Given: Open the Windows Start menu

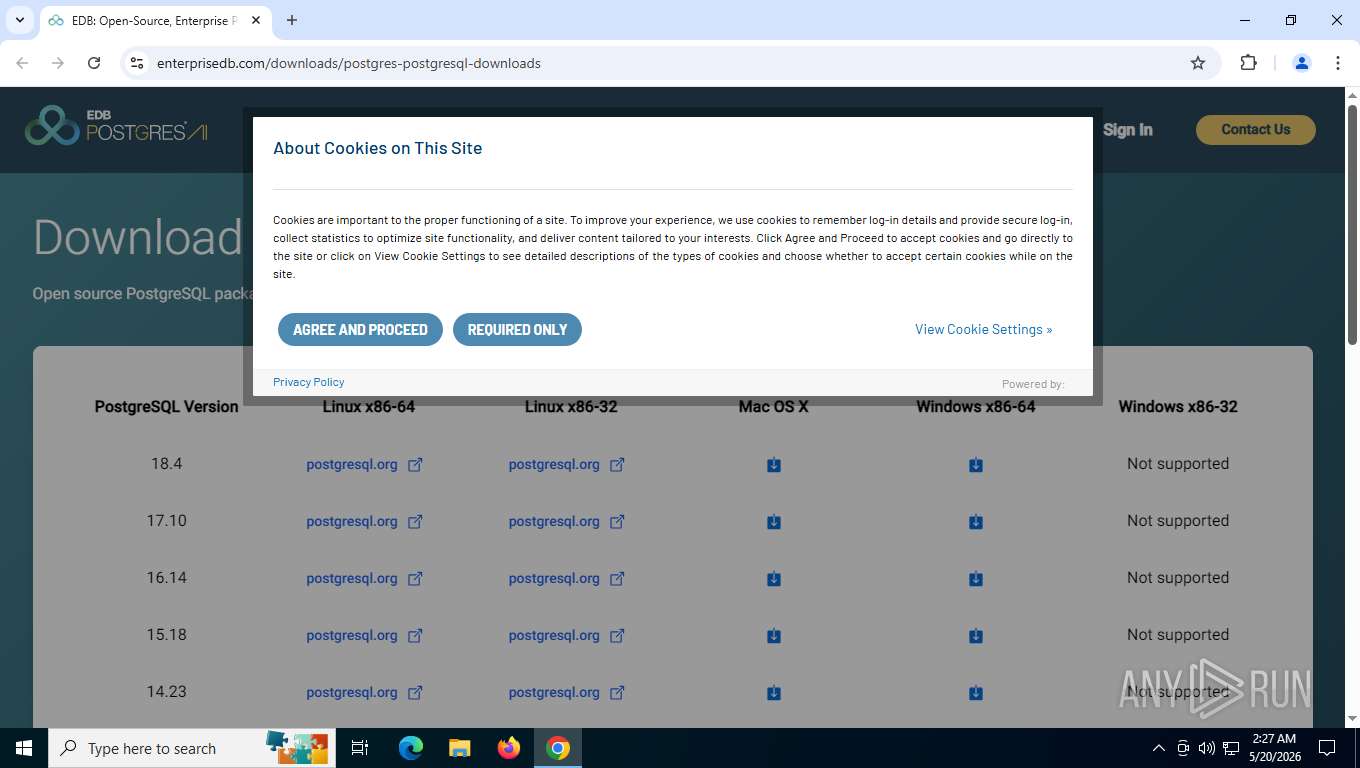Looking at the screenshot, I should (x=24, y=748).
